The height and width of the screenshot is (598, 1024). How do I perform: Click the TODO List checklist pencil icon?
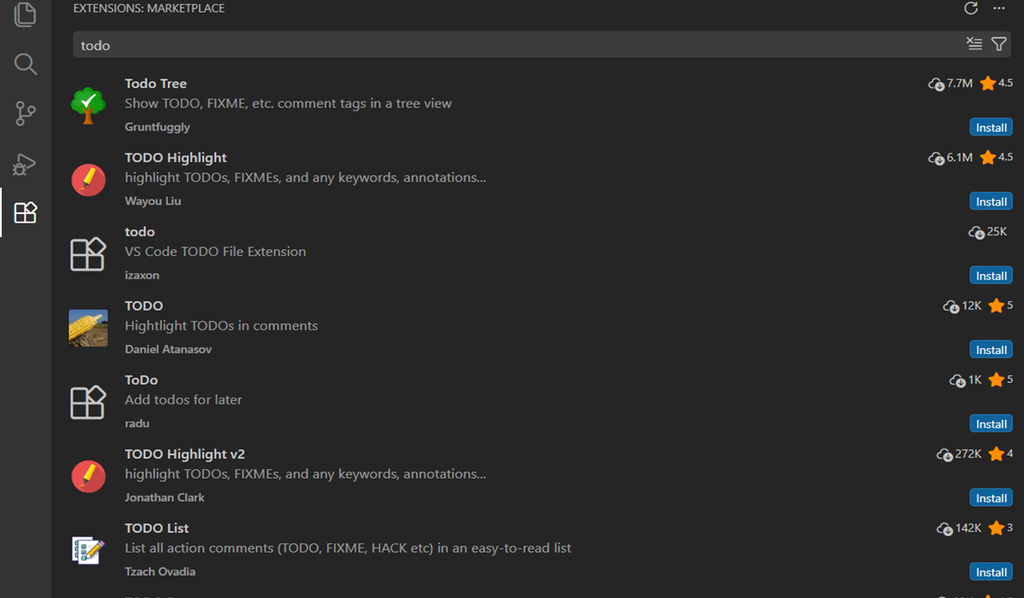click(x=88, y=550)
